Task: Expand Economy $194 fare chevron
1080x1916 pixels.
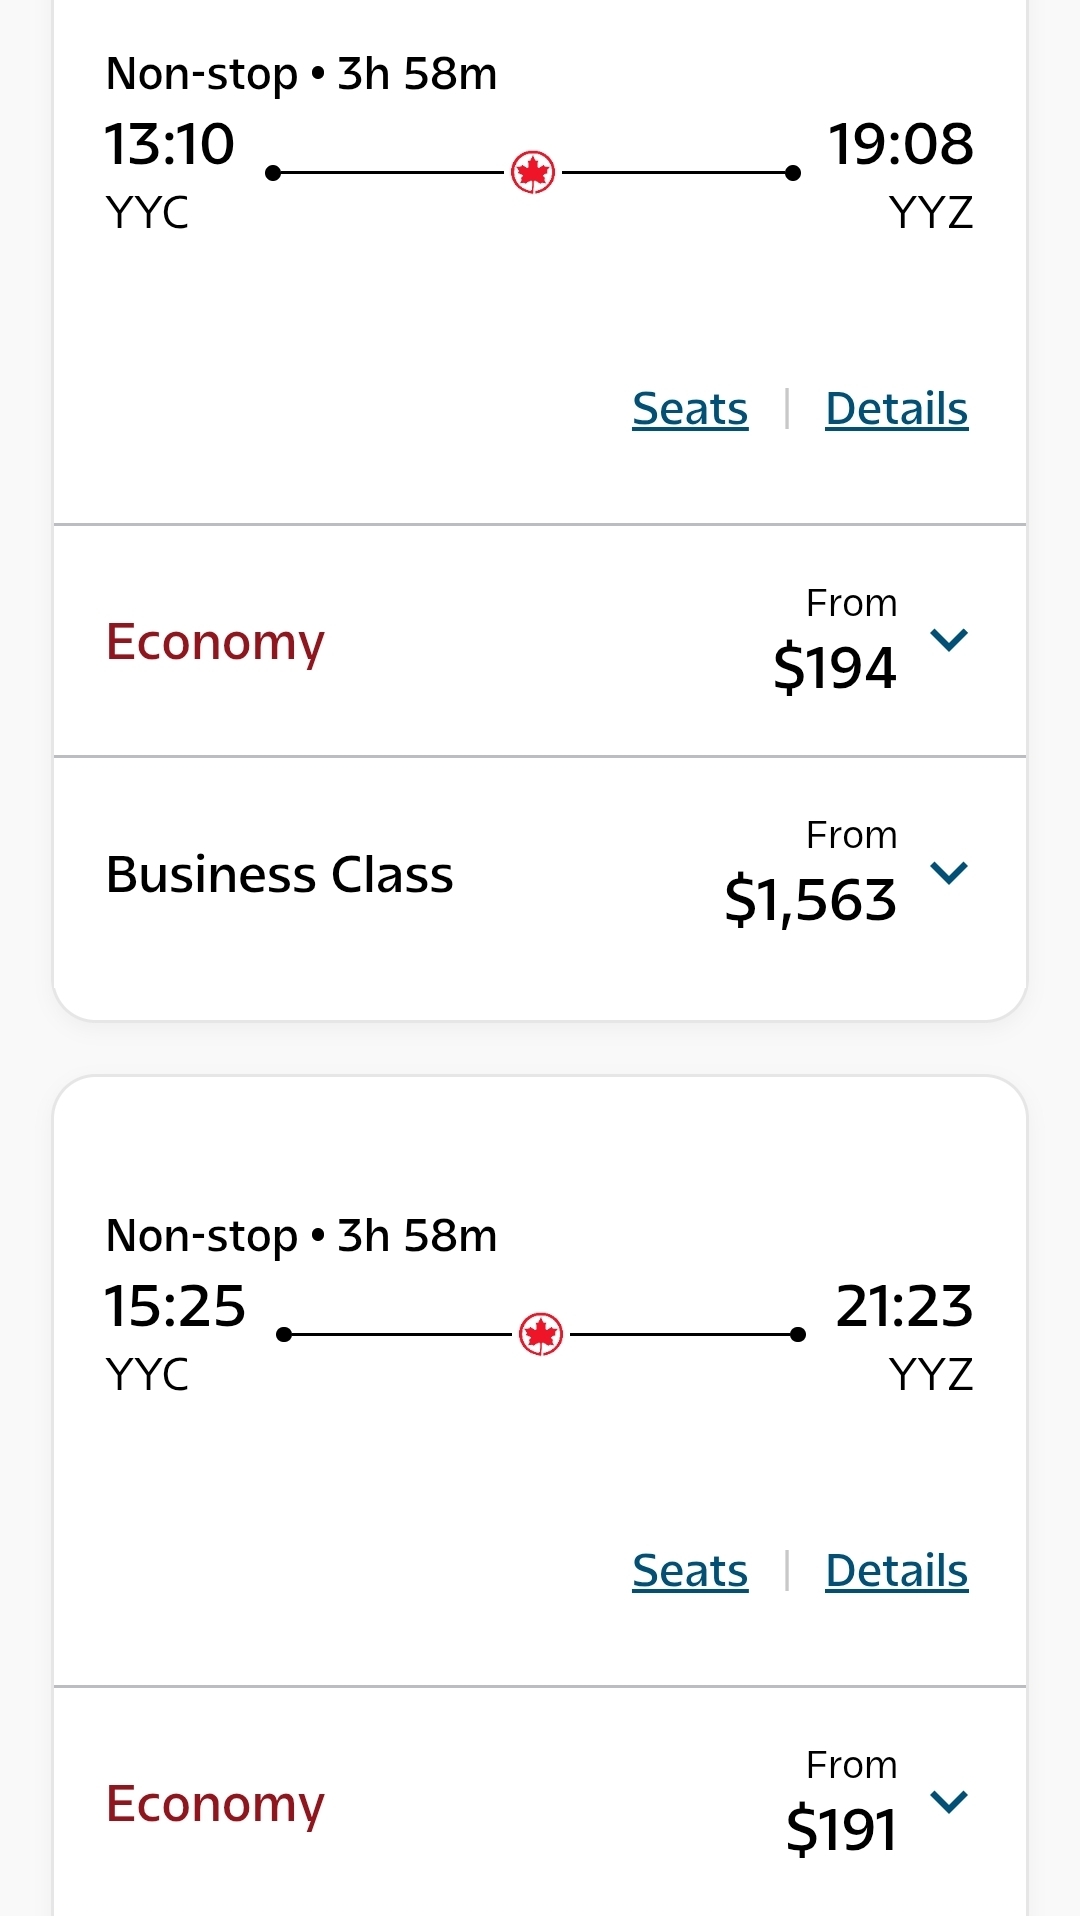Action: pyautogui.click(x=949, y=640)
